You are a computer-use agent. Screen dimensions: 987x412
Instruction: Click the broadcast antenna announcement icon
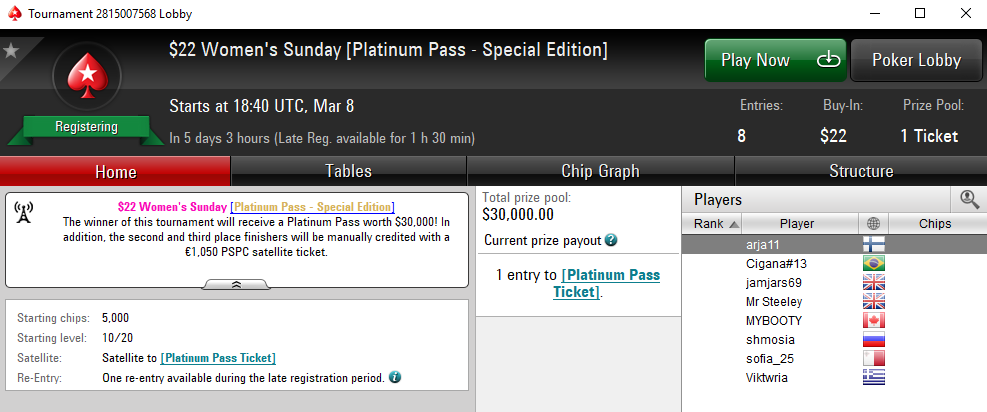click(x=23, y=213)
